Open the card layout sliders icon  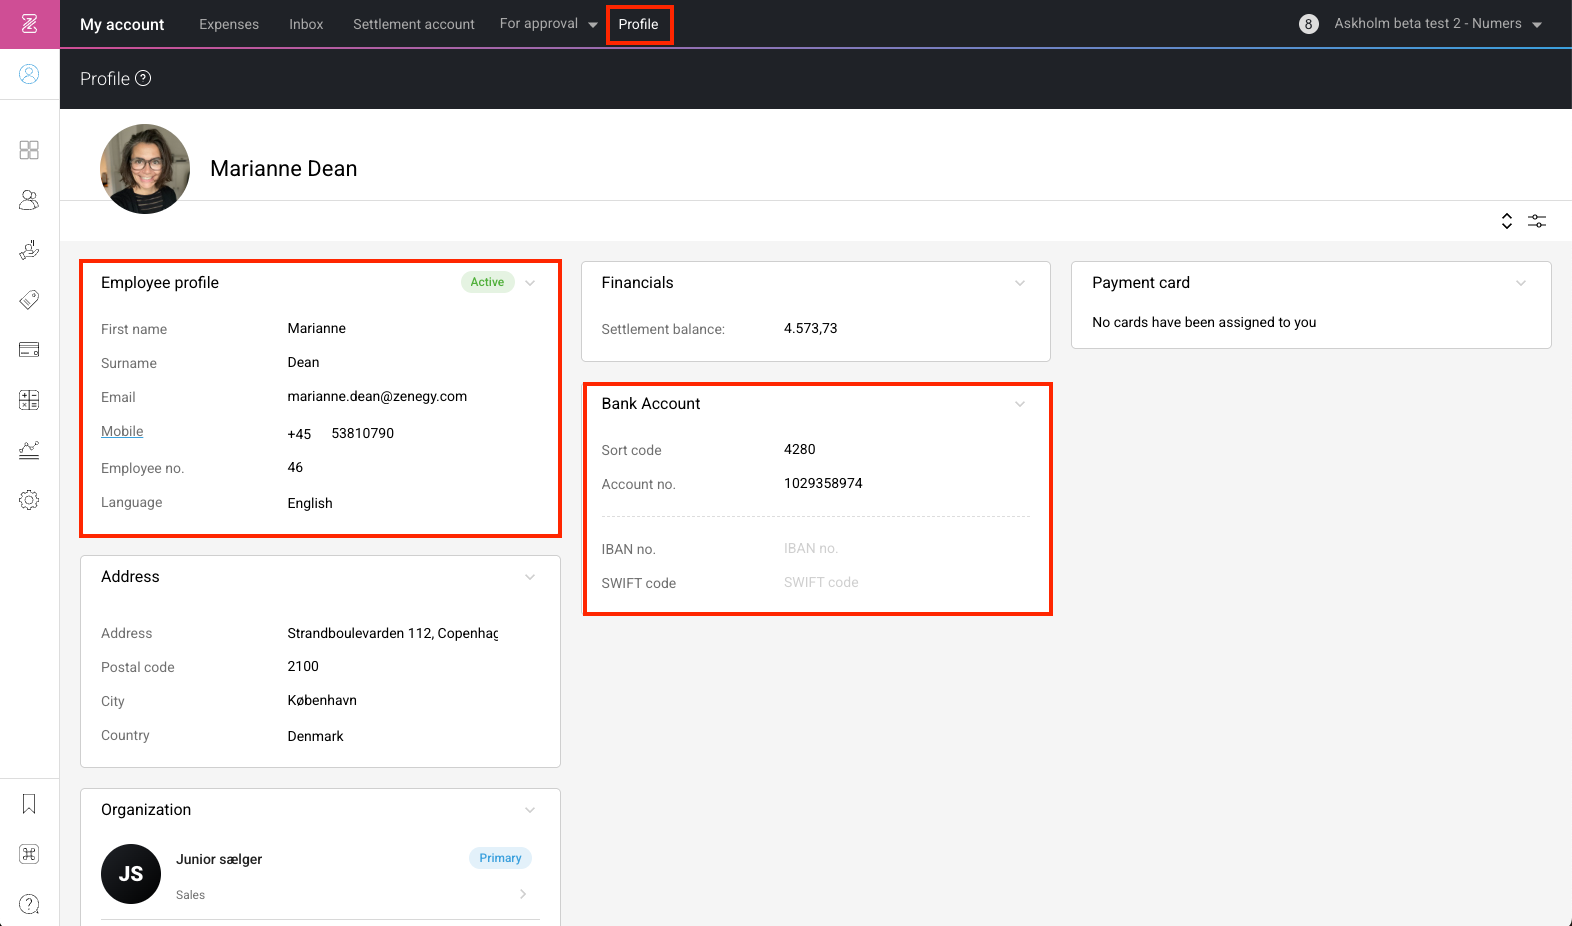point(1537,221)
